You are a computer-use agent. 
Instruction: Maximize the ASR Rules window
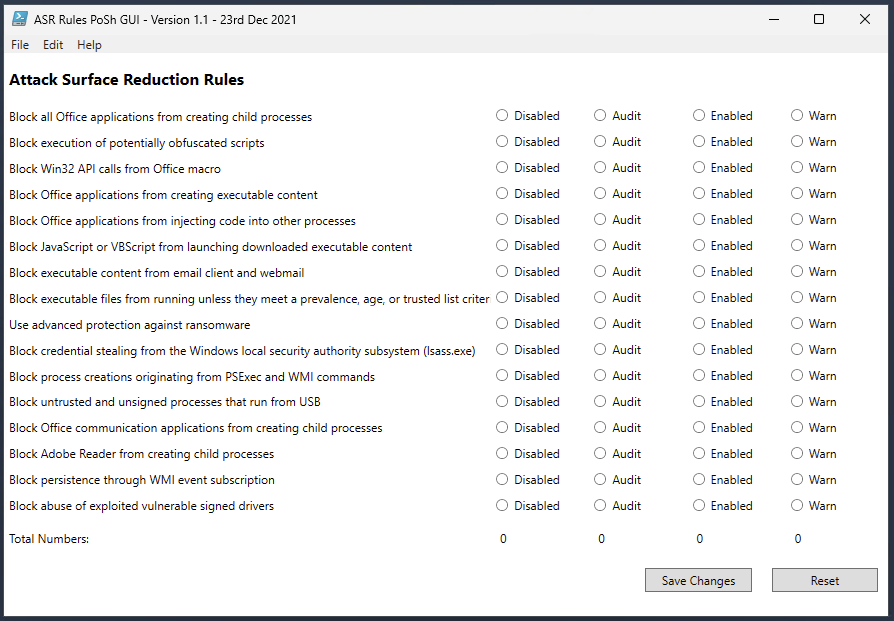819,19
